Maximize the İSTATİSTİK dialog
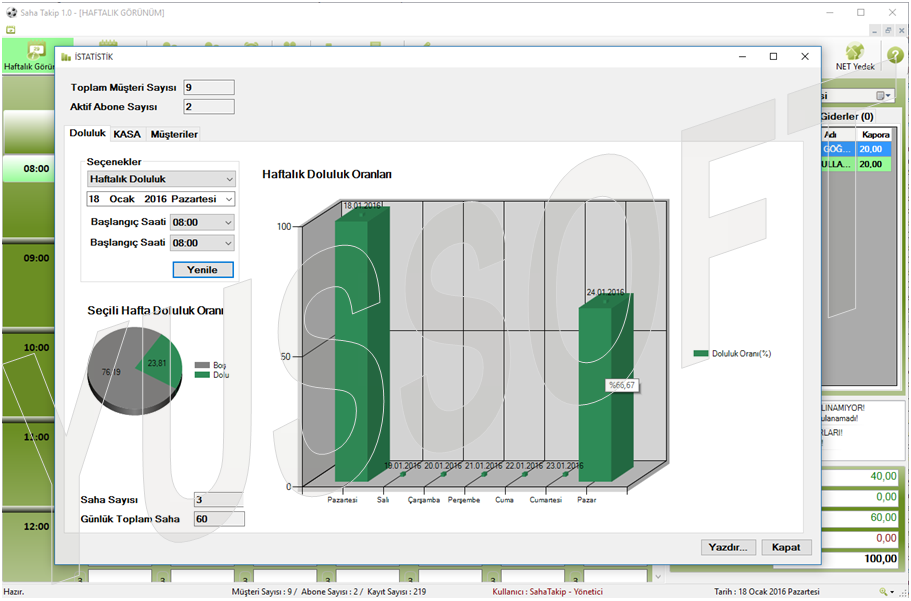 773,56
